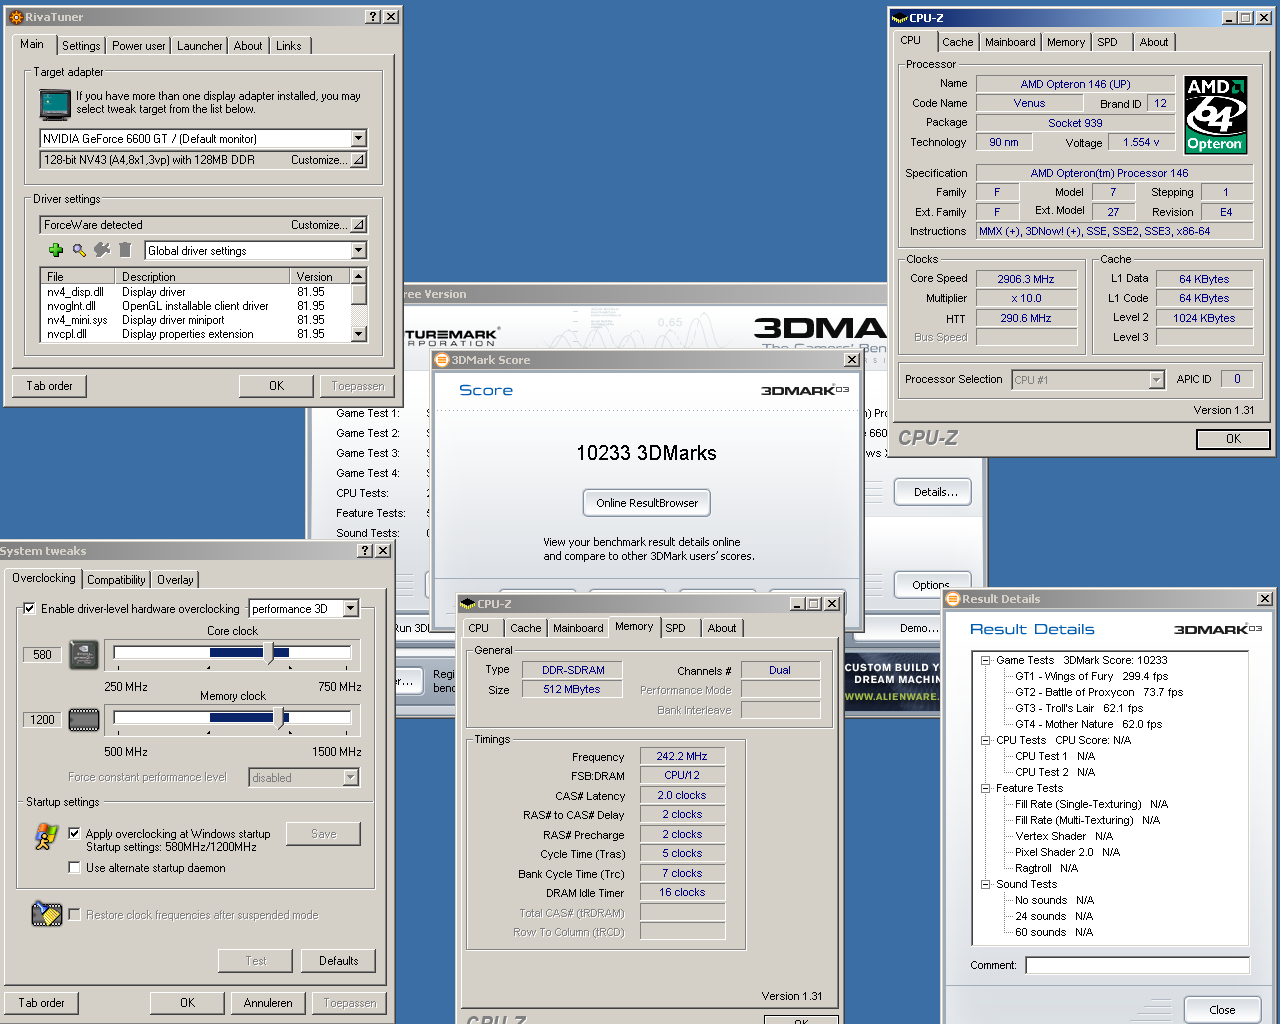Click the Core clock slider handle
Viewport: 1280px width, 1024px height.
[x=269, y=653]
